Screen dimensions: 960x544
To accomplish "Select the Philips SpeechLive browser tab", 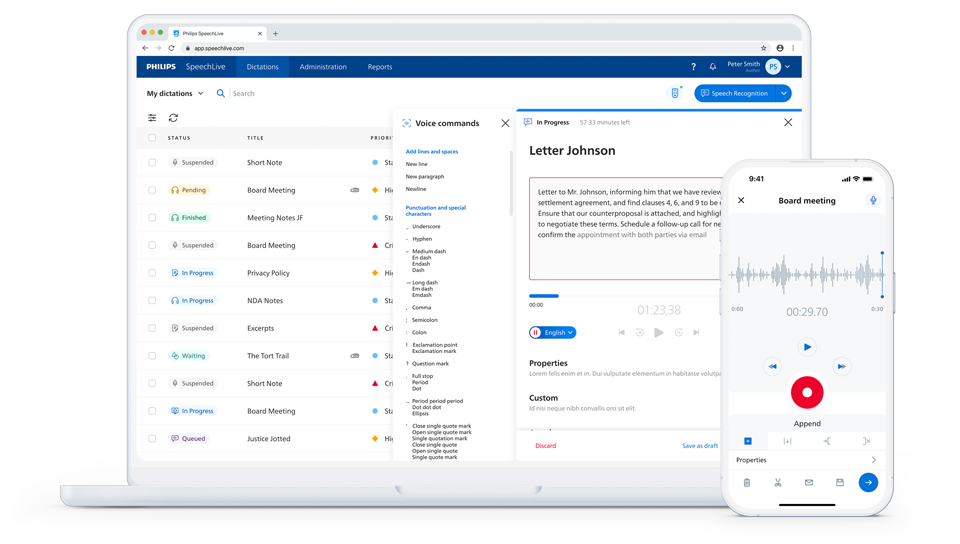I will pyautogui.click(x=217, y=34).
